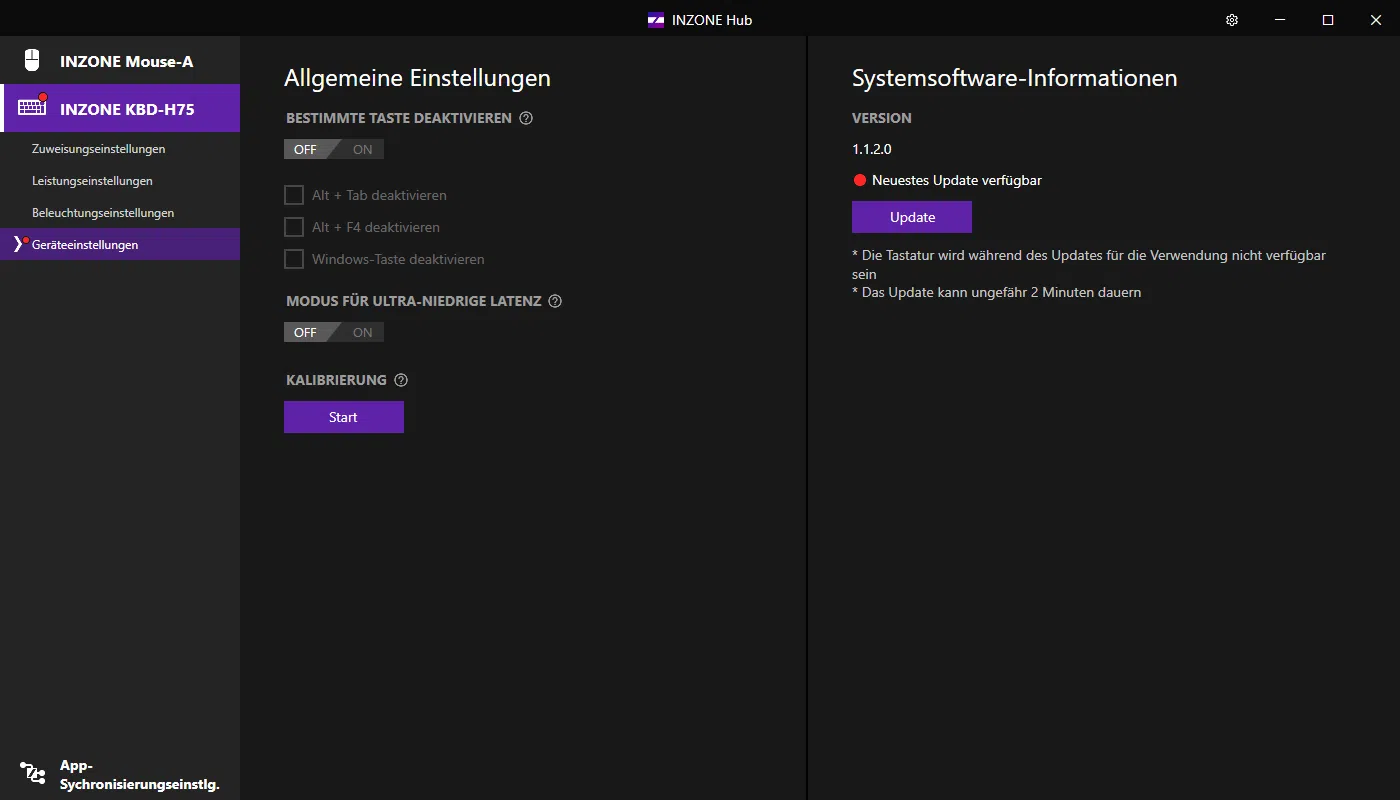Click the help icon next to Kalibrierung
The width and height of the screenshot is (1400, 800).
point(401,380)
